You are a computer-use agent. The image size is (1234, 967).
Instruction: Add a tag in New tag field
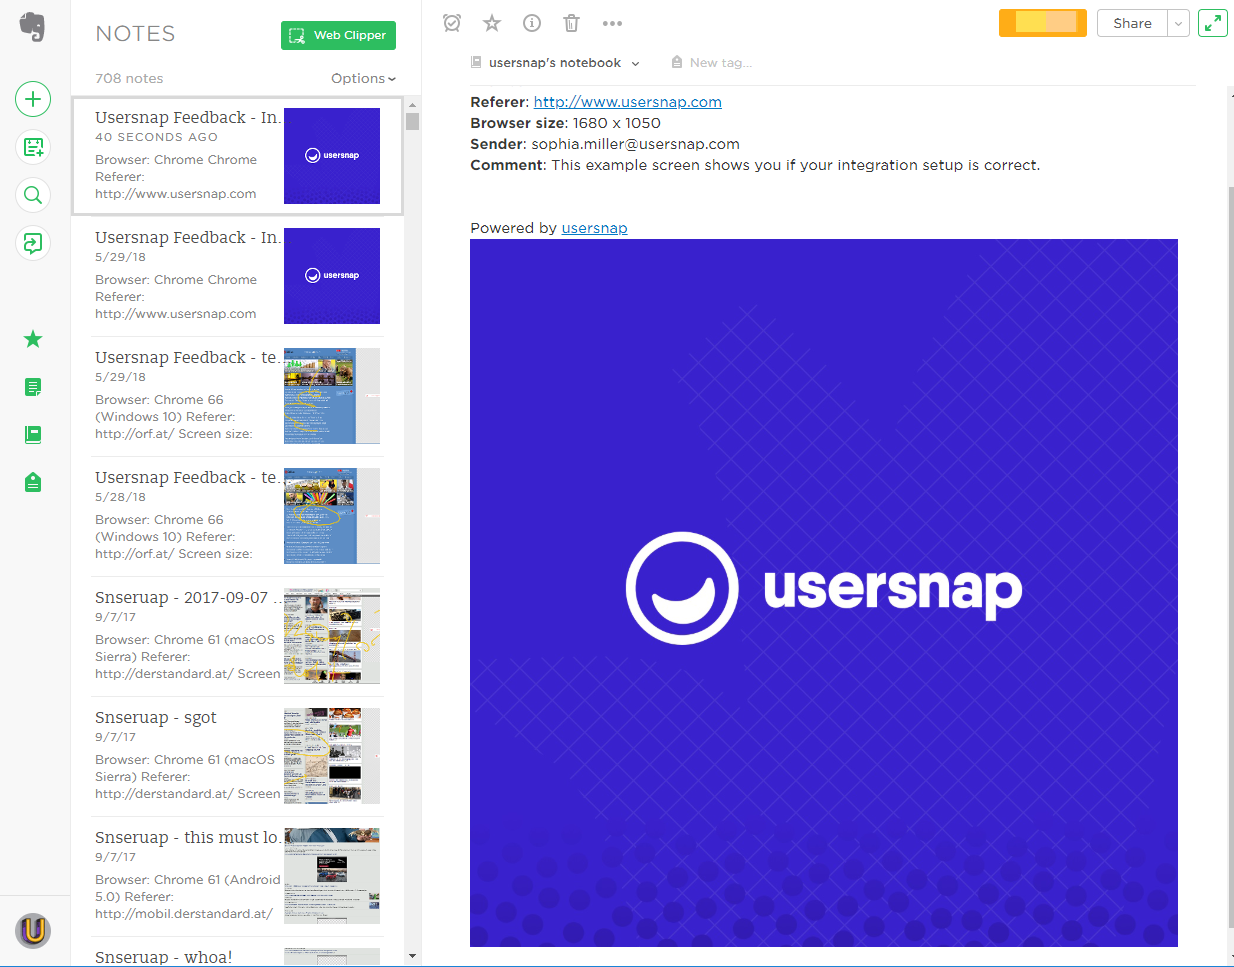click(x=720, y=62)
